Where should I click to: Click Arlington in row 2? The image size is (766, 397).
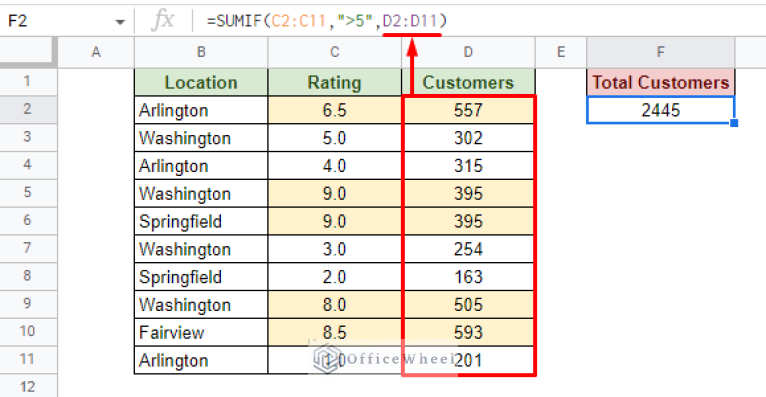(x=201, y=110)
